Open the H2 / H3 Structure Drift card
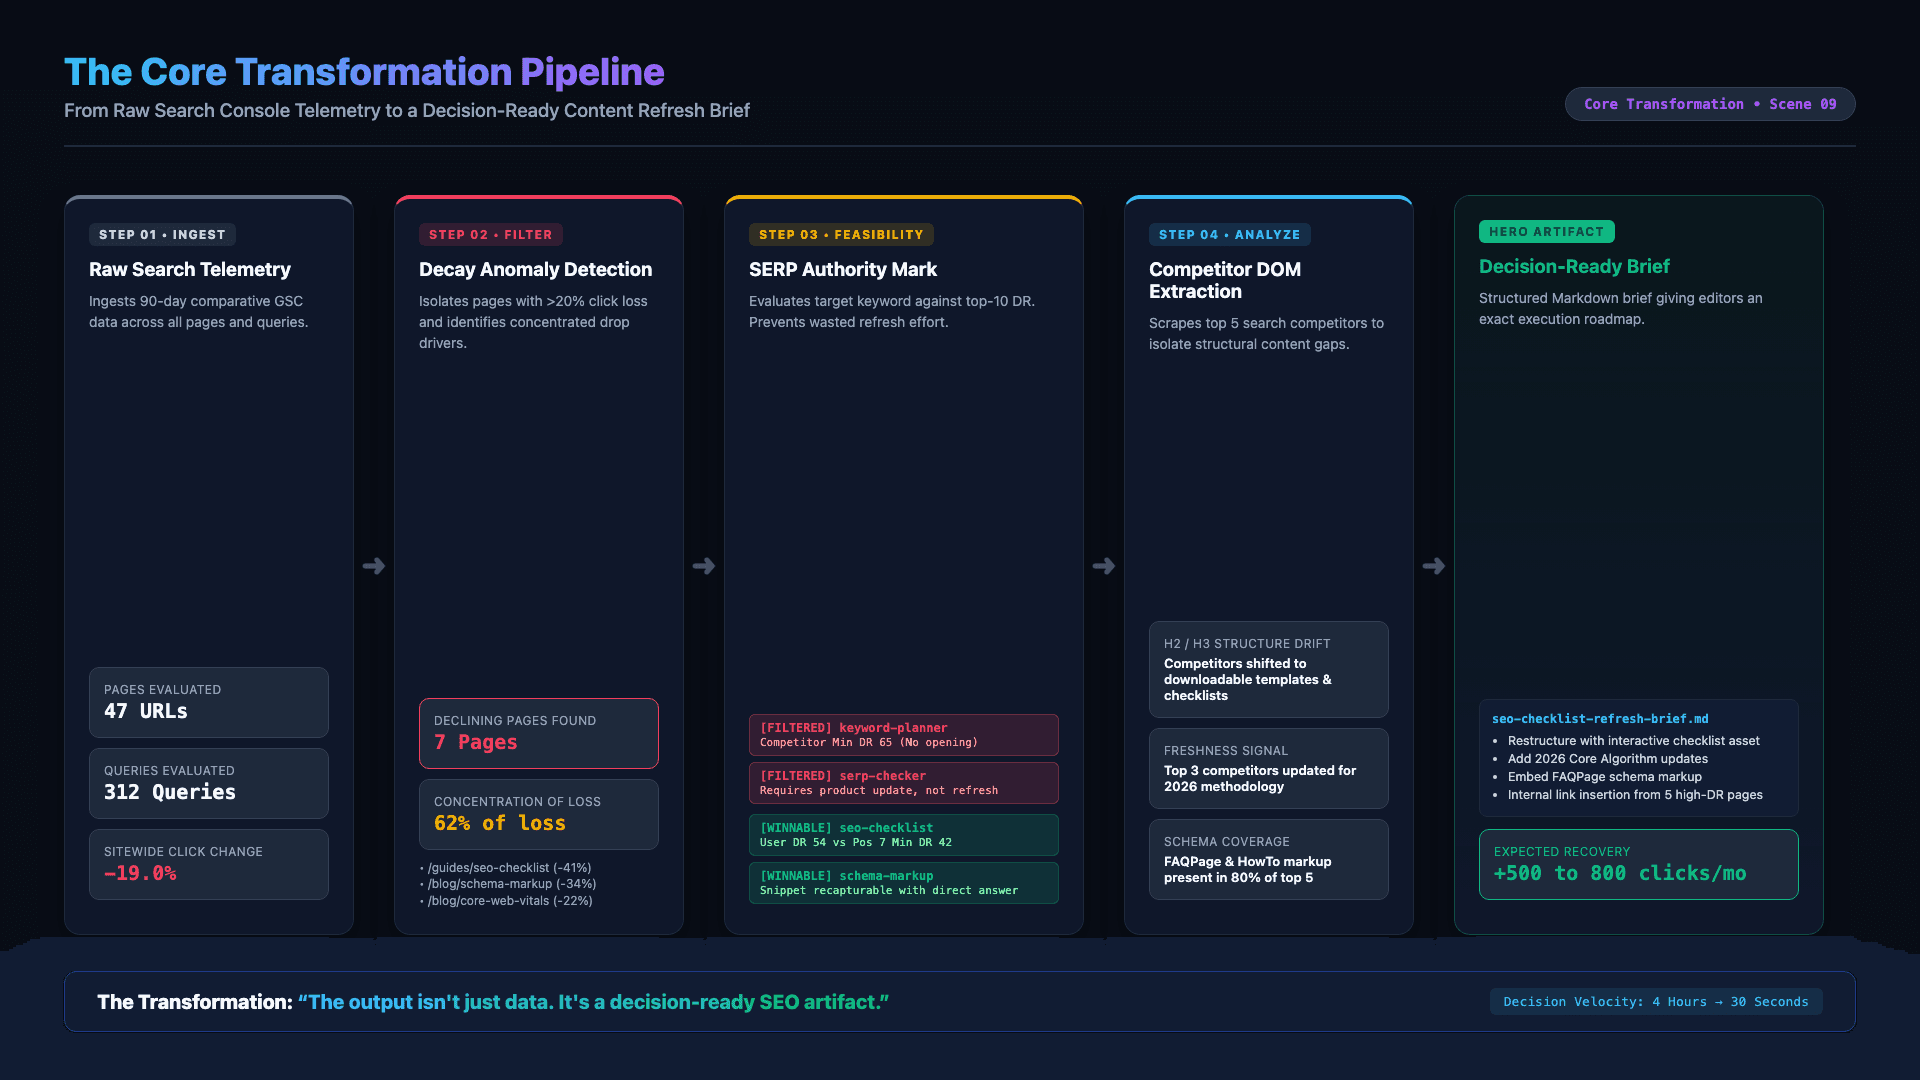 1269,669
